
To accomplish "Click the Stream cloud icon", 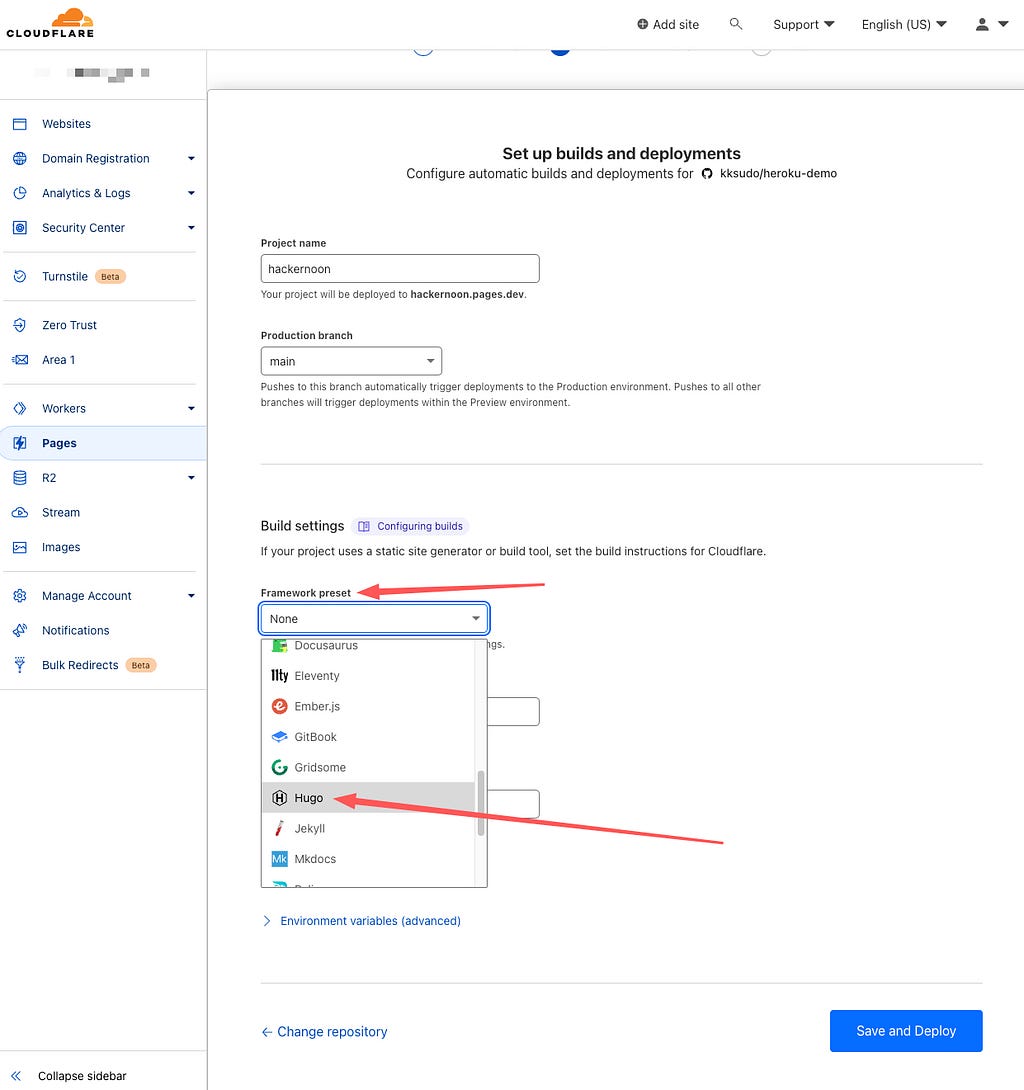I will click(x=19, y=513).
